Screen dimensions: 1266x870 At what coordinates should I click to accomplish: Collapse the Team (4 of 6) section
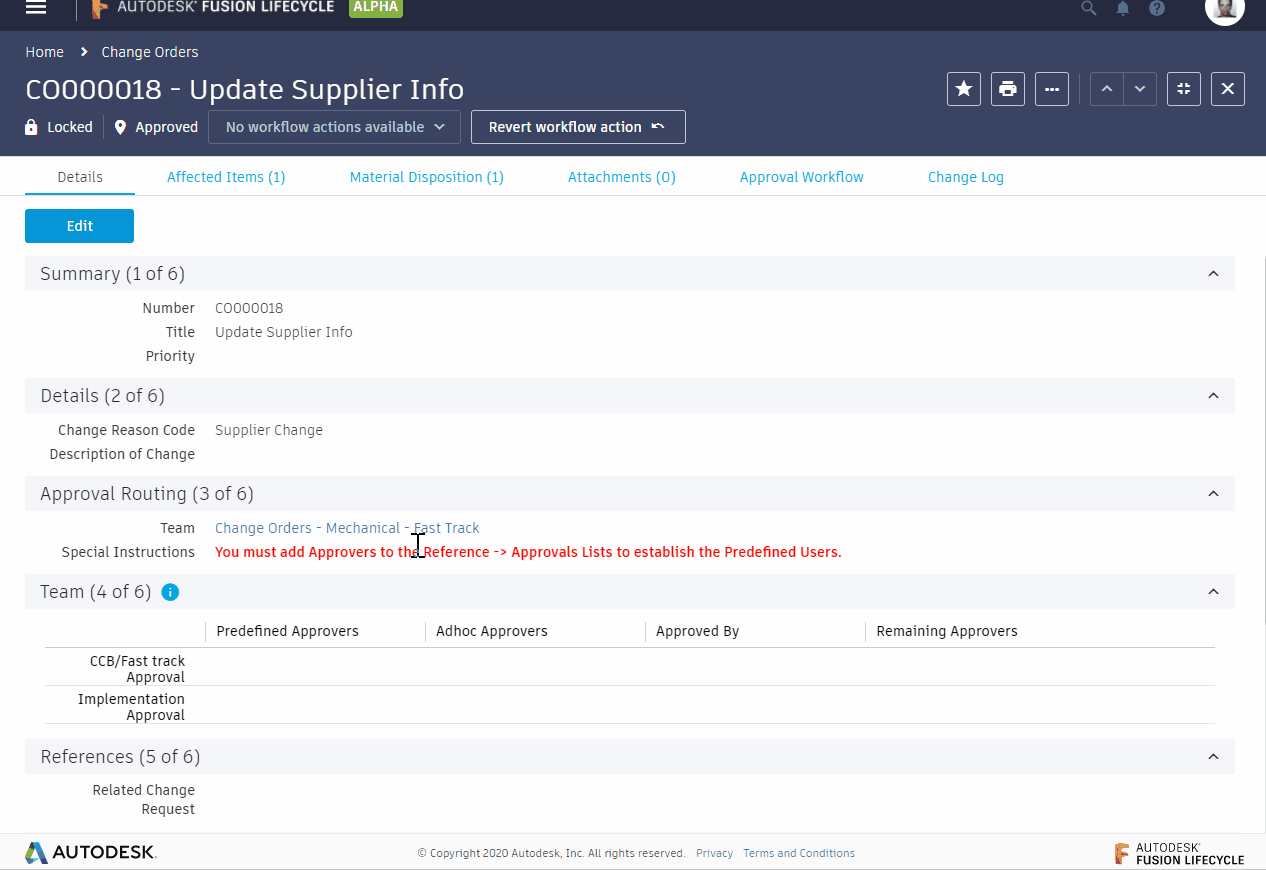[1213, 592]
